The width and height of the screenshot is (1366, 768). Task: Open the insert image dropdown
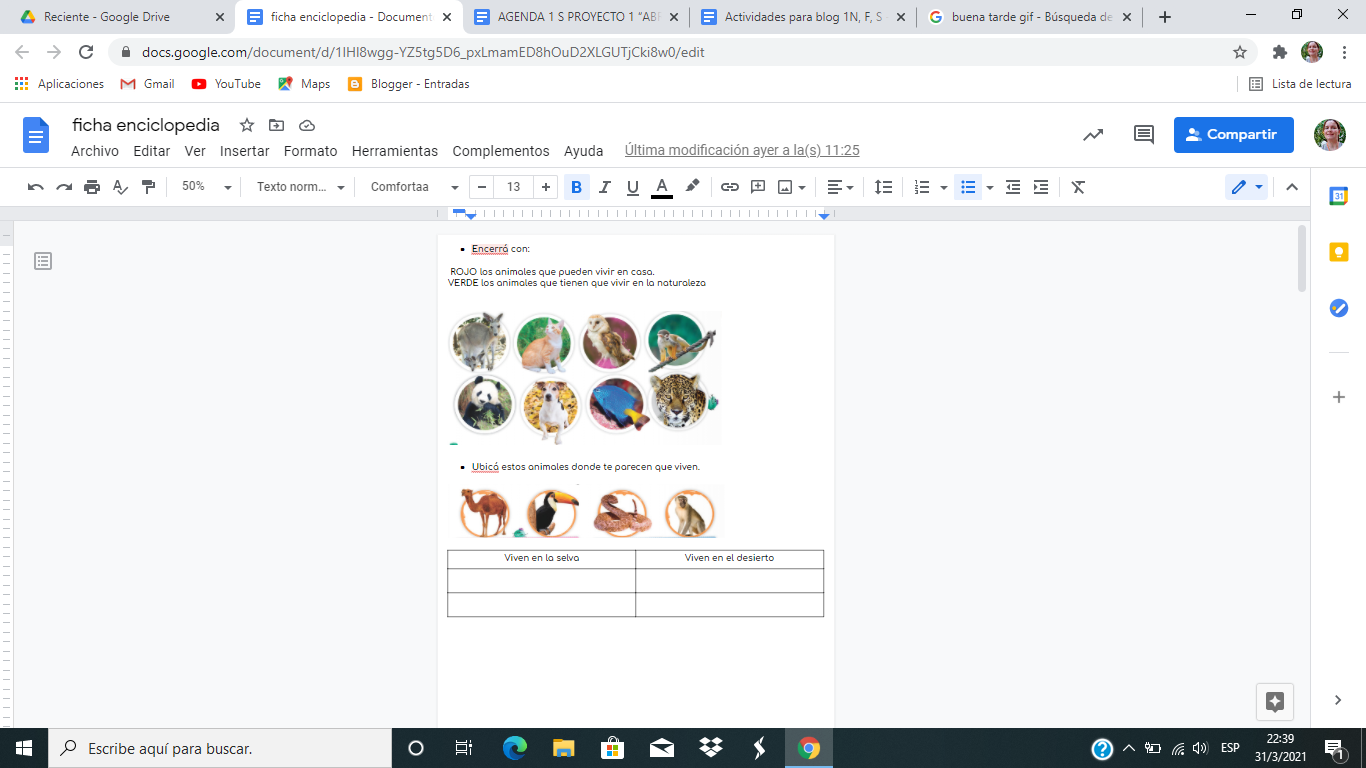tap(791, 187)
